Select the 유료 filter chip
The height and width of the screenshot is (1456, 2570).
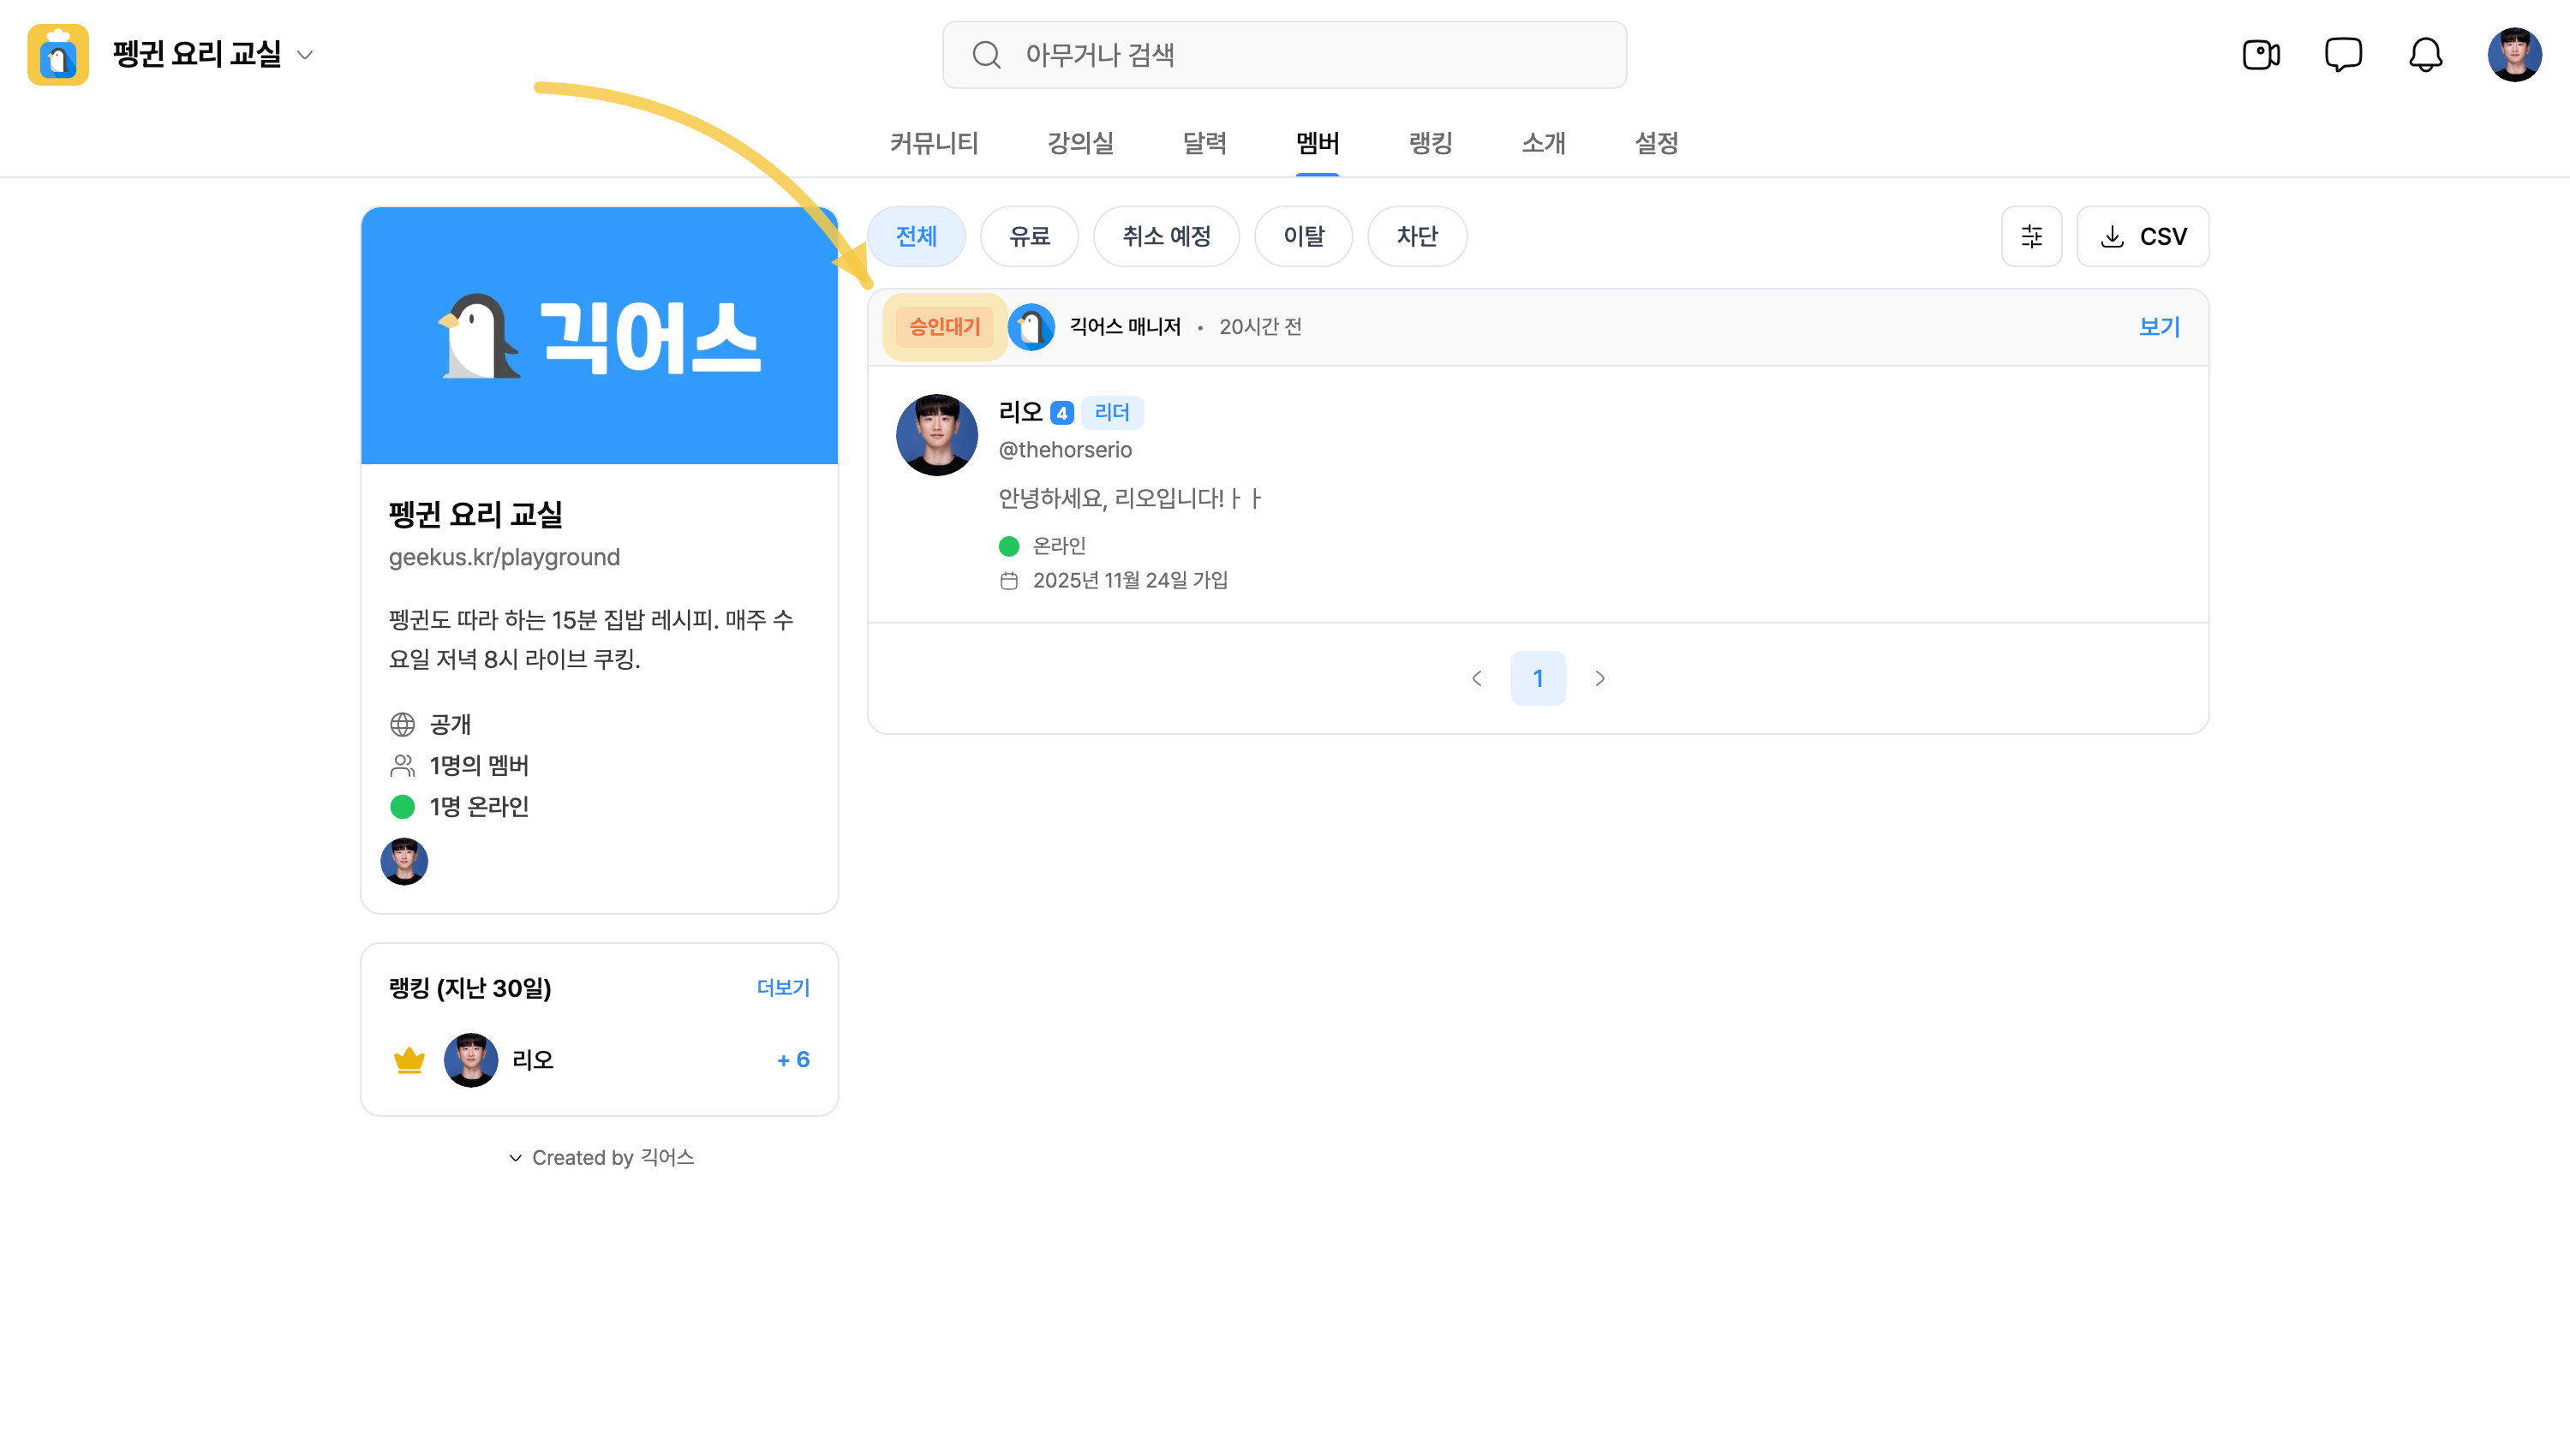(1029, 237)
